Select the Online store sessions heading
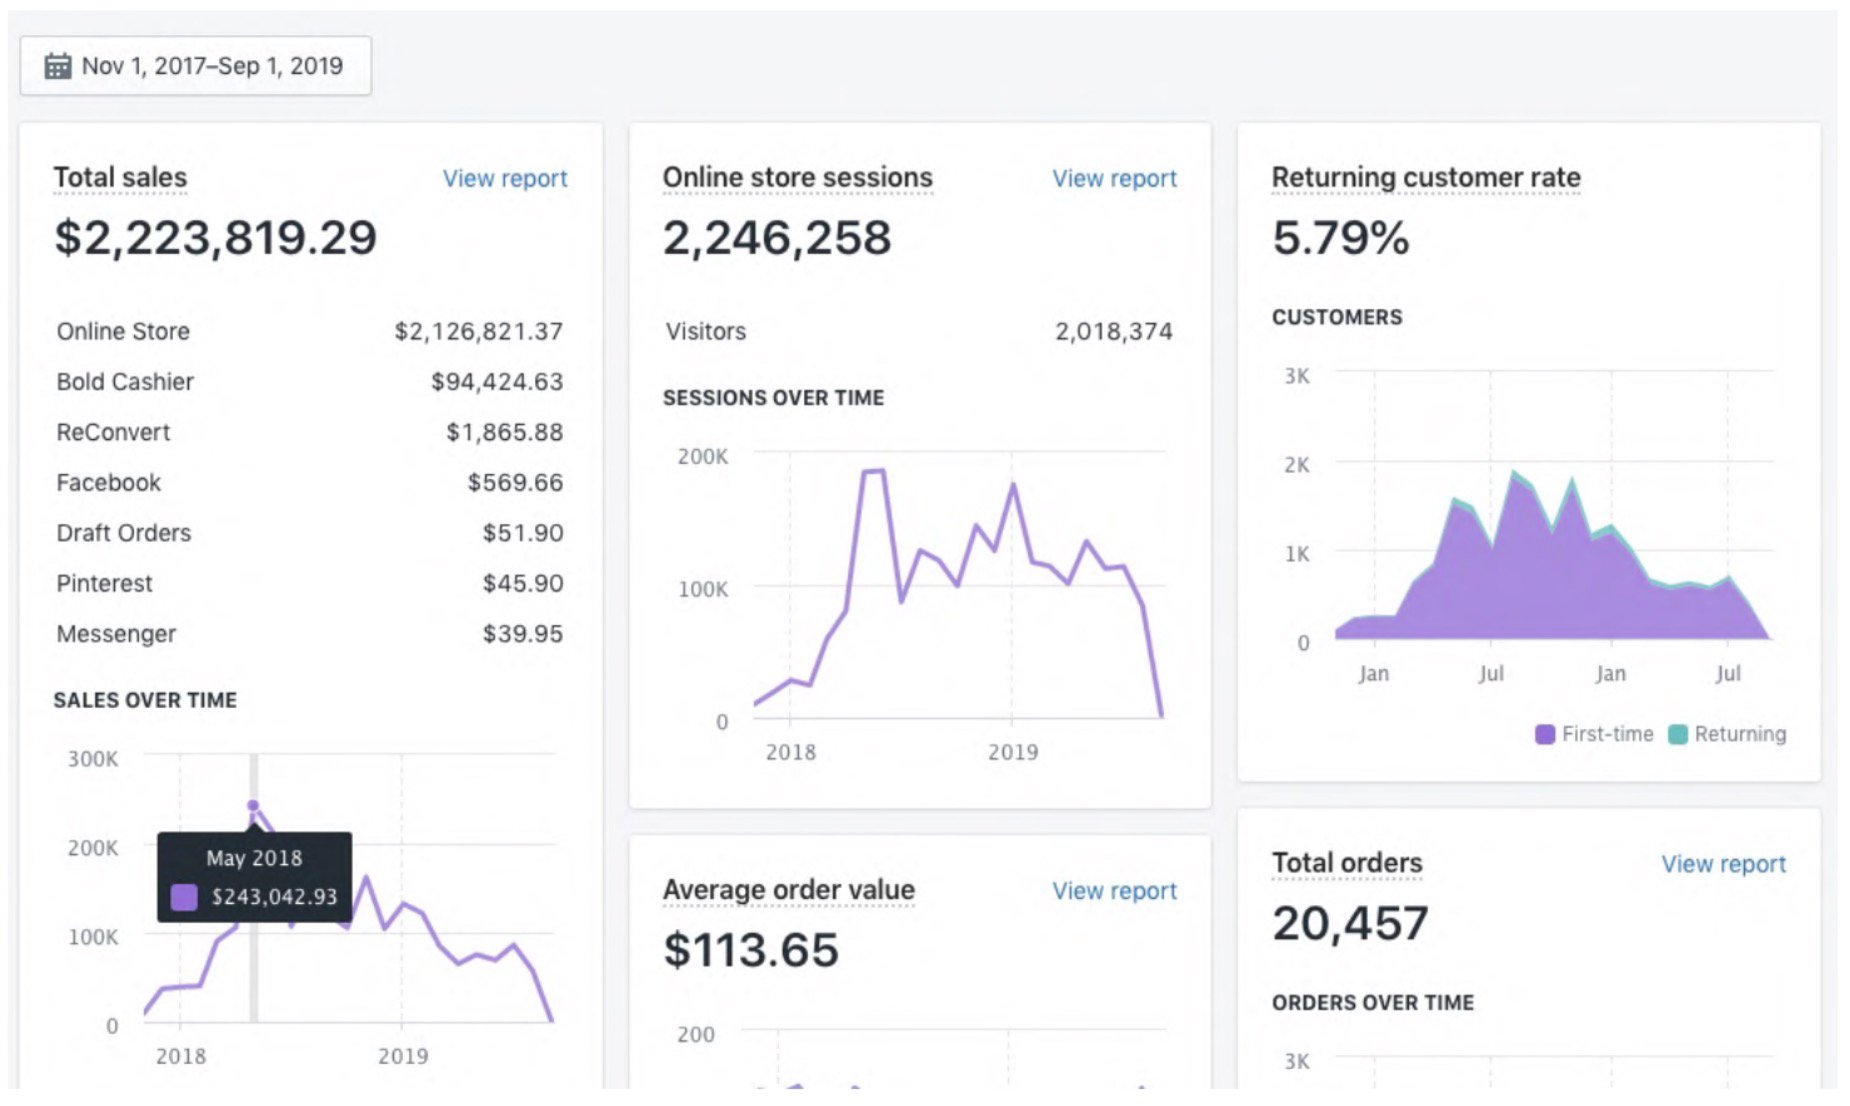The image size is (1850, 1106). [797, 177]
